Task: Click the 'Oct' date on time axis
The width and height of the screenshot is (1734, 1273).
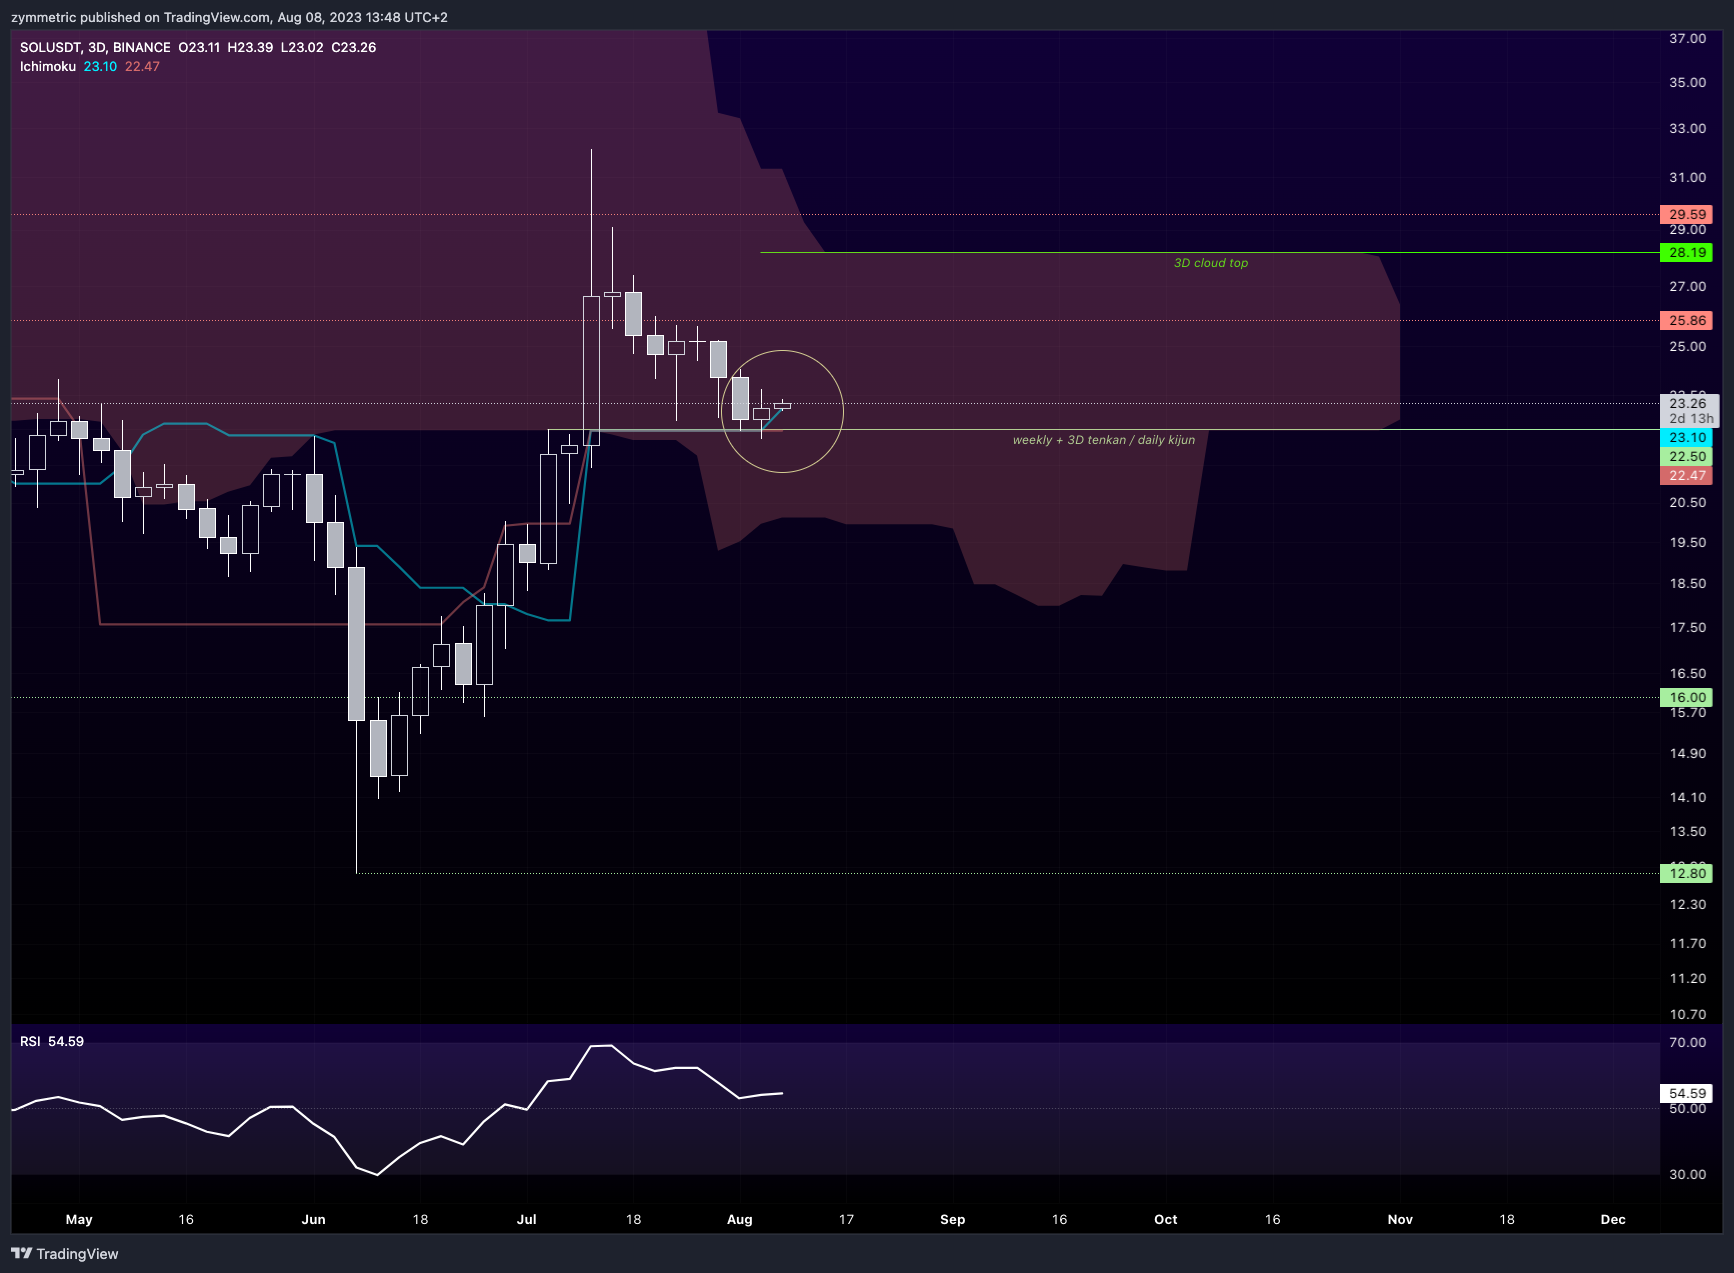Action: tap(1165, 1219)
